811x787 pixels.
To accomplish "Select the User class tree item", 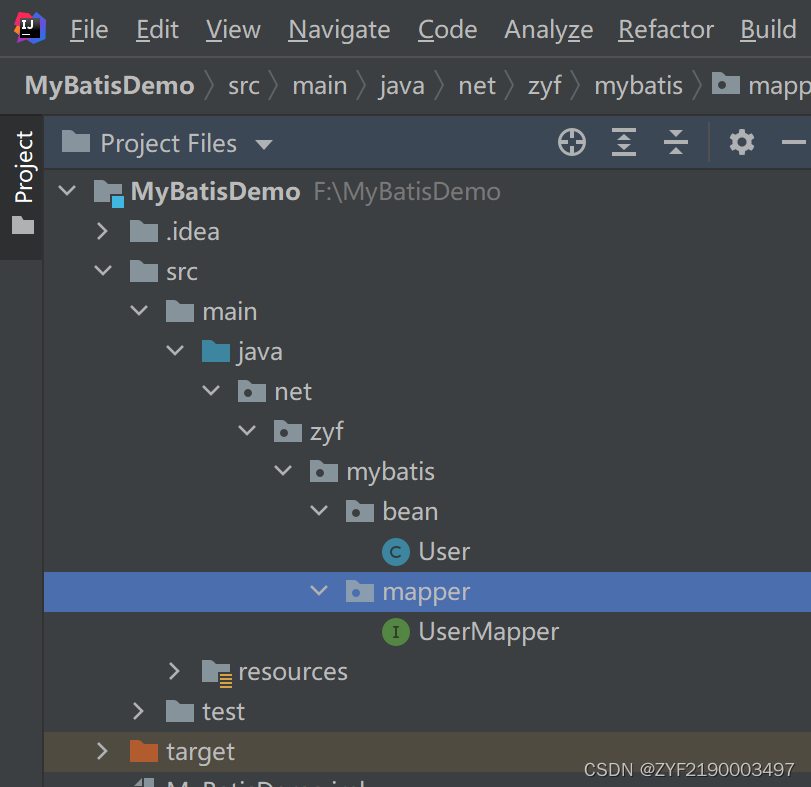I will [444, 551].
